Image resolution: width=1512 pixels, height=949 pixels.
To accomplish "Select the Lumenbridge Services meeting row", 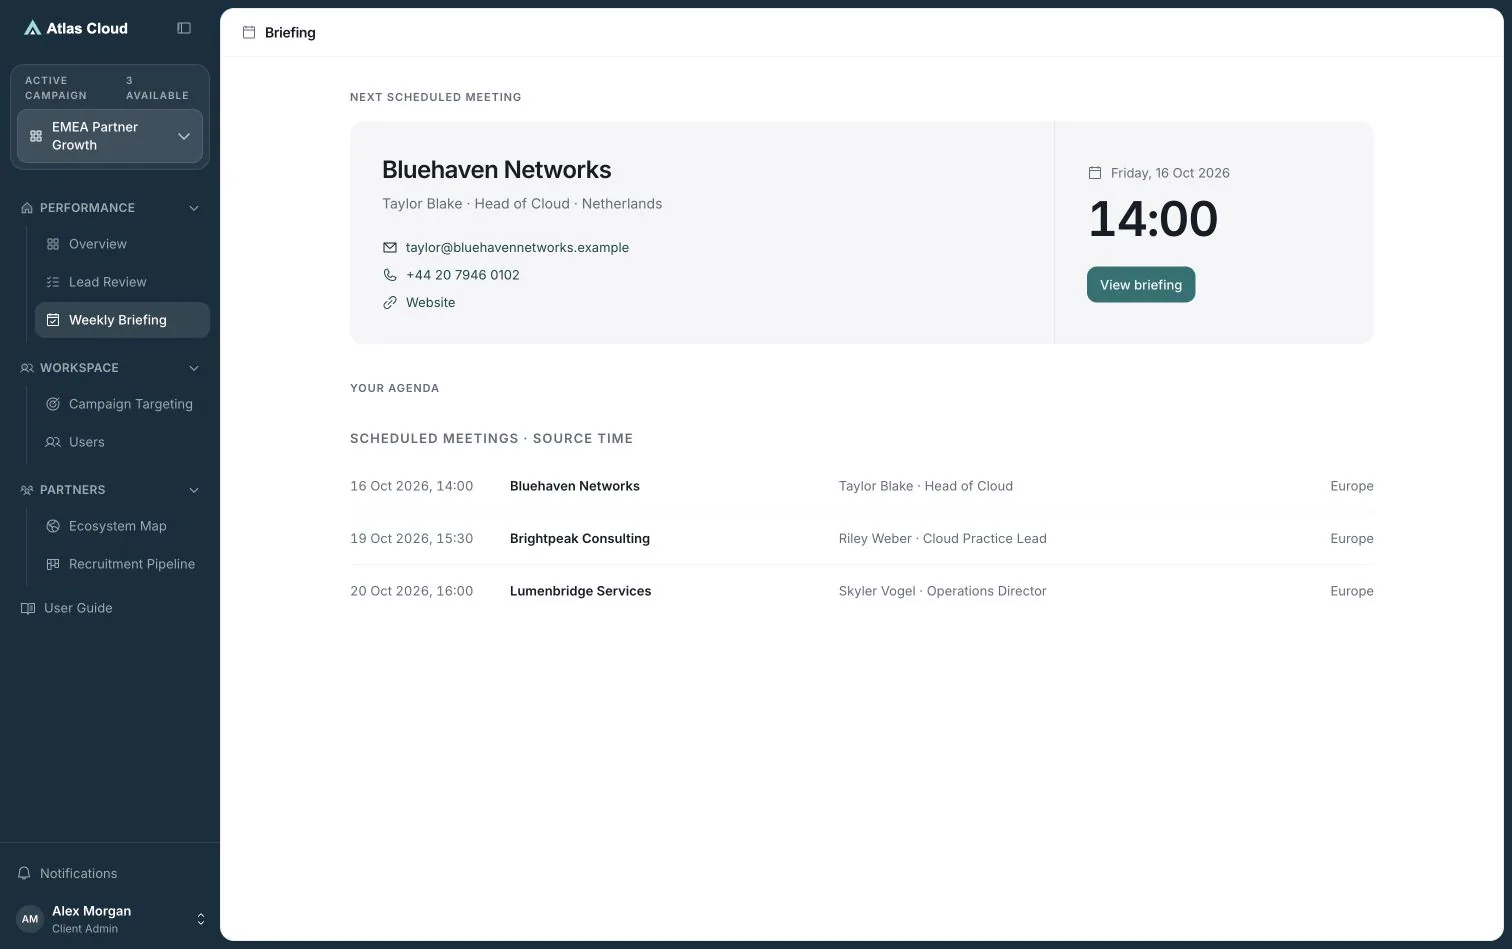I will 862,591.
